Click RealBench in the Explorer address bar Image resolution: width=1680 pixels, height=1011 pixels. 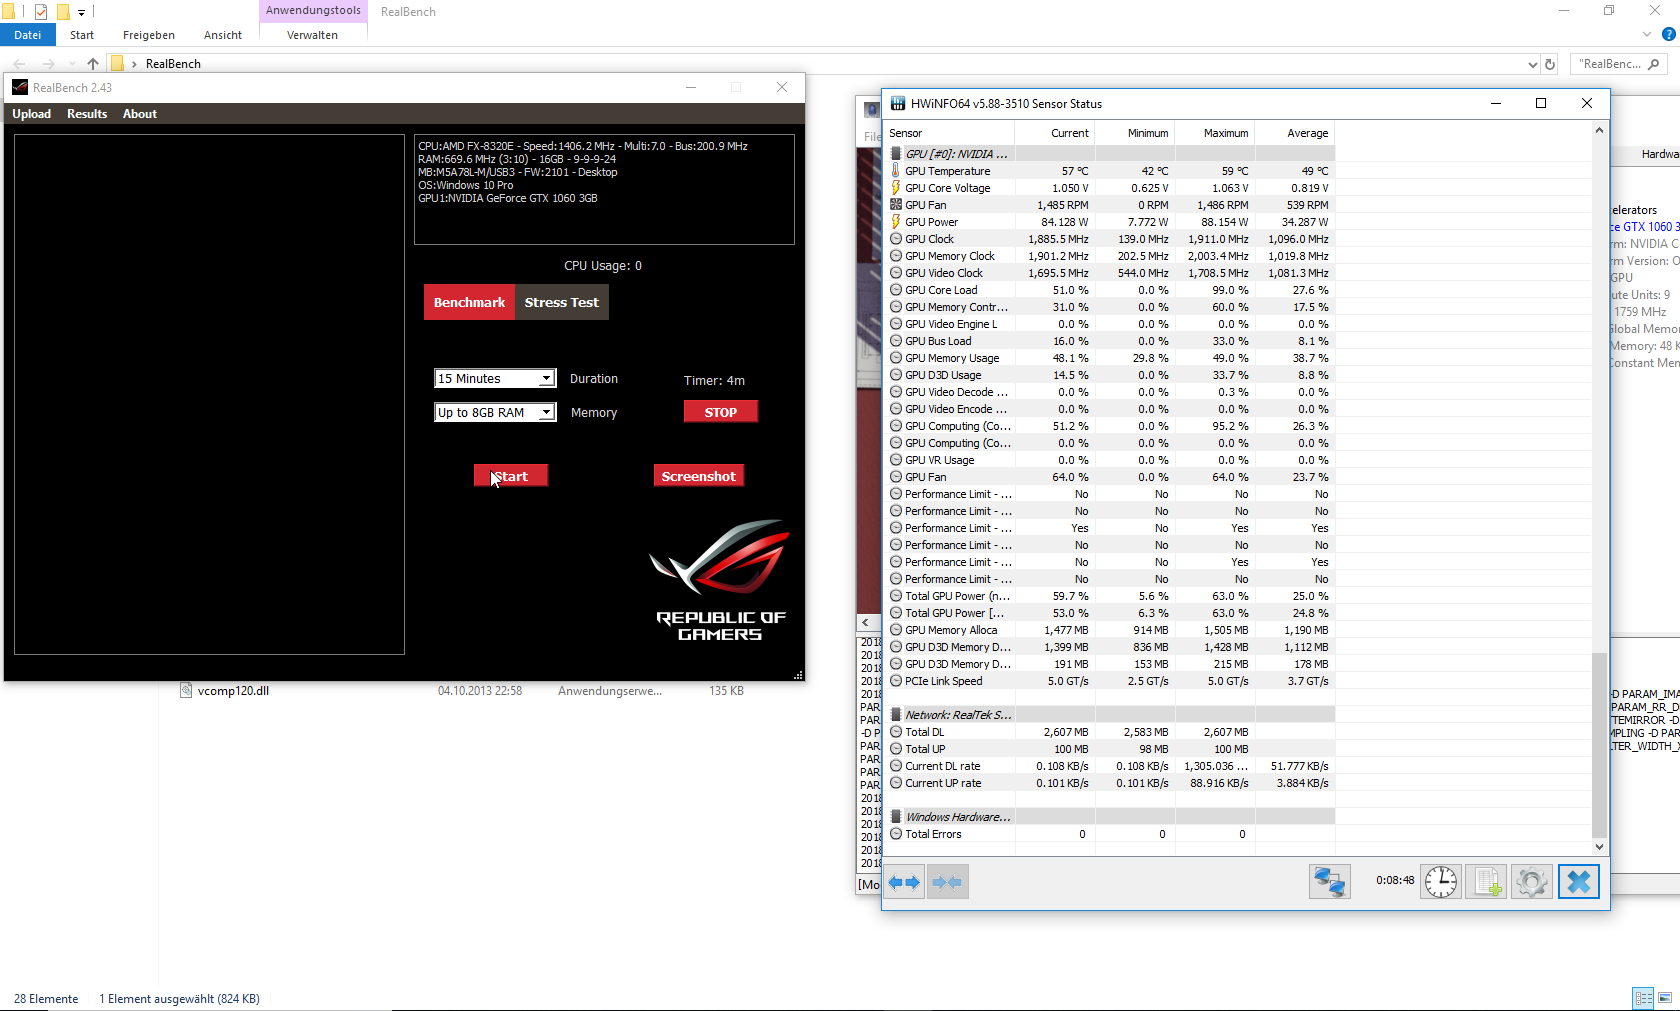tap(173, 64)
